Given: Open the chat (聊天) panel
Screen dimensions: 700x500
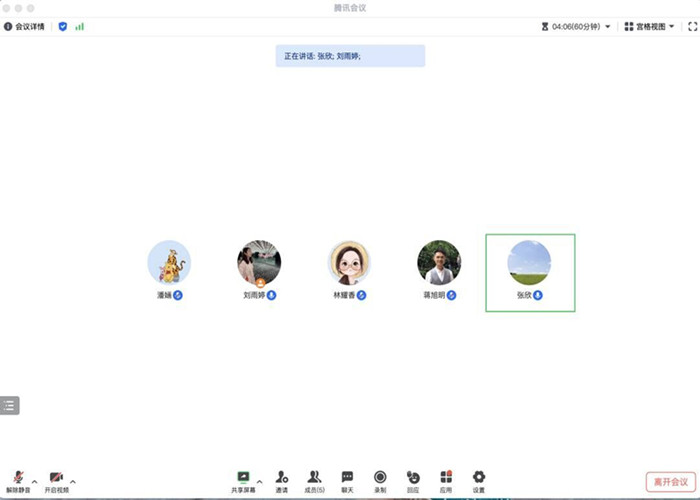Looking at the screenshot, I should (x=347, y=478).
